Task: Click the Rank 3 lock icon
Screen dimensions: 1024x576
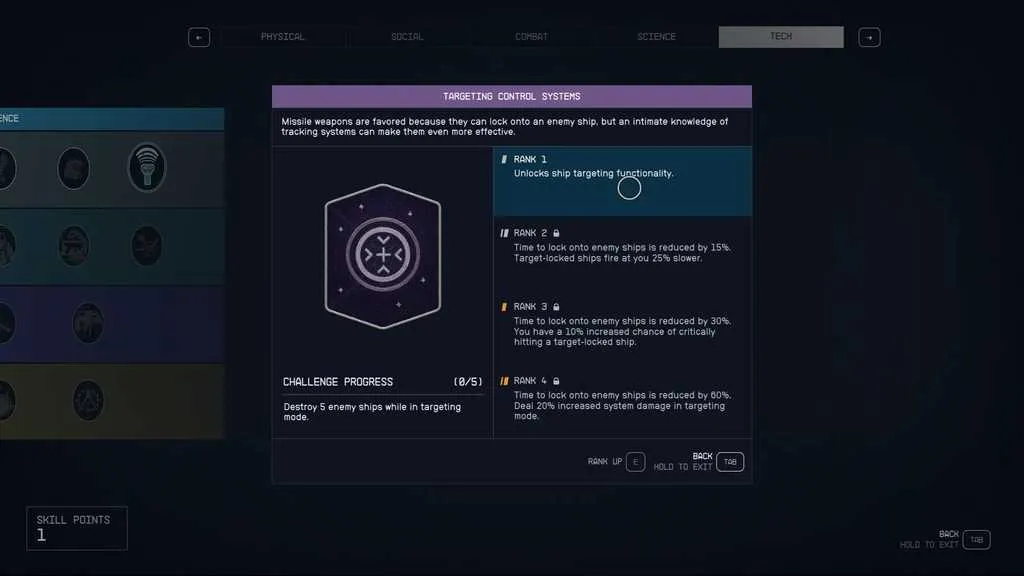Action: click(556, 307)
